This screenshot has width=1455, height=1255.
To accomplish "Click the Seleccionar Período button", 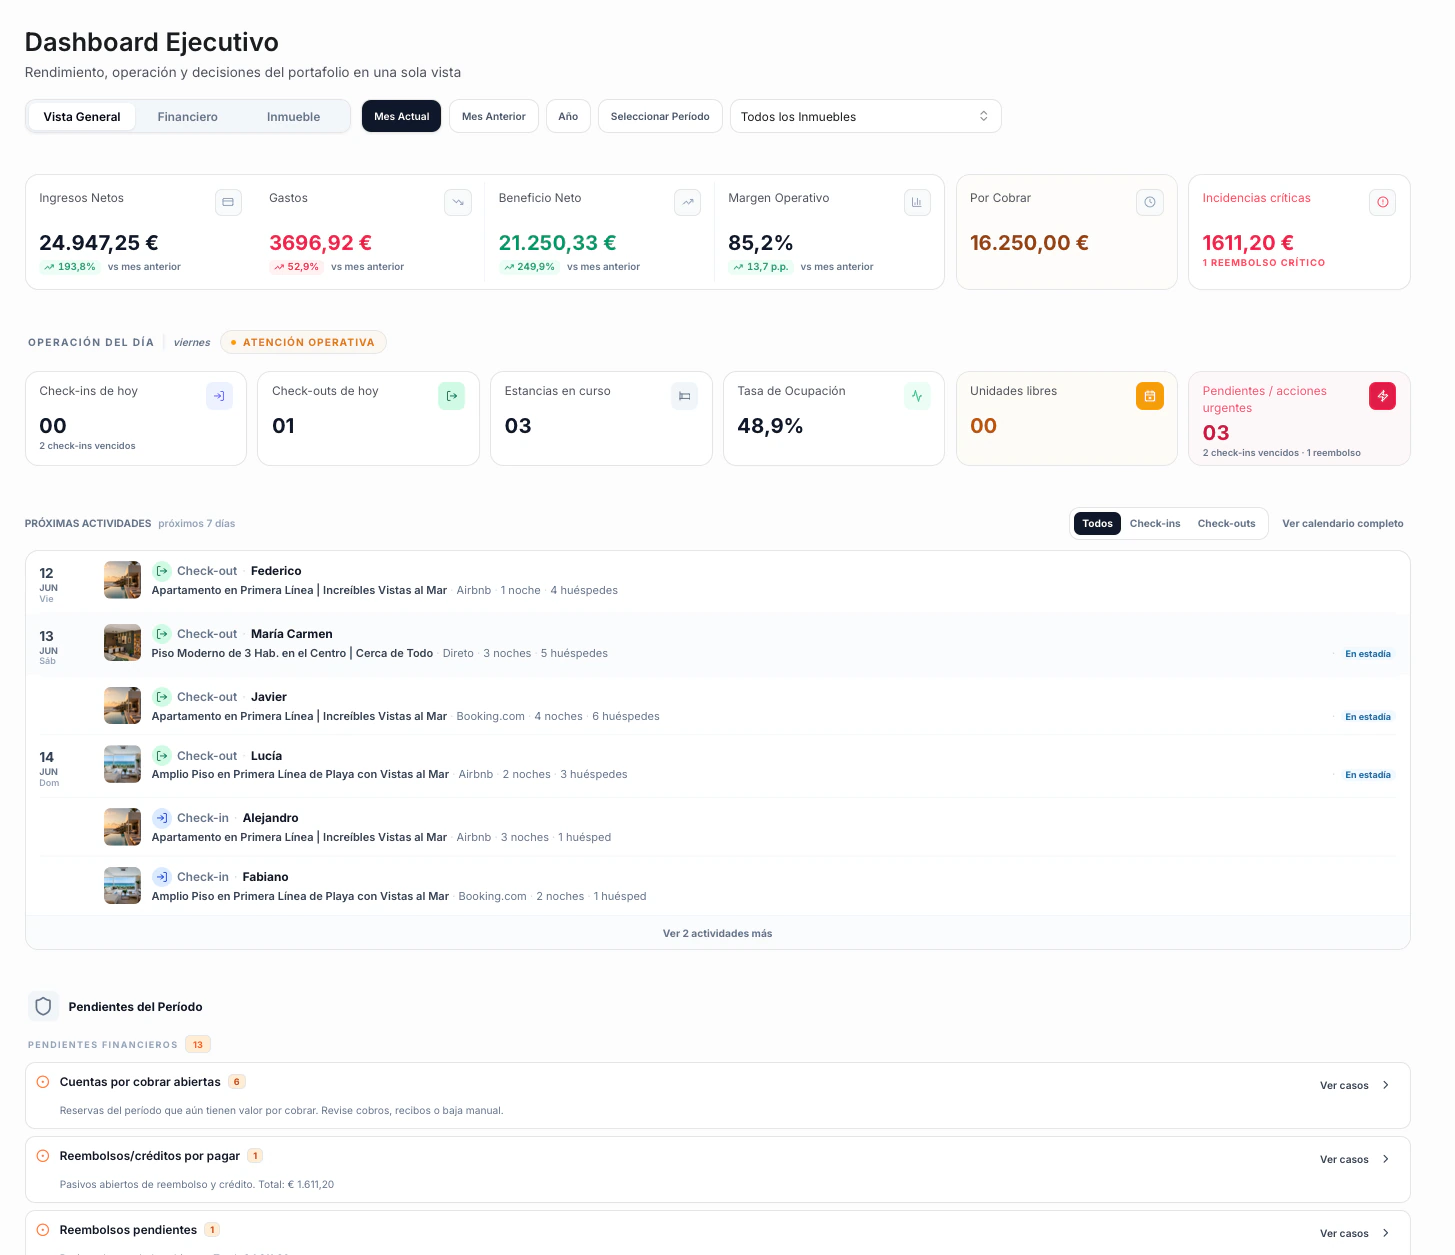I will click(660, 116).
